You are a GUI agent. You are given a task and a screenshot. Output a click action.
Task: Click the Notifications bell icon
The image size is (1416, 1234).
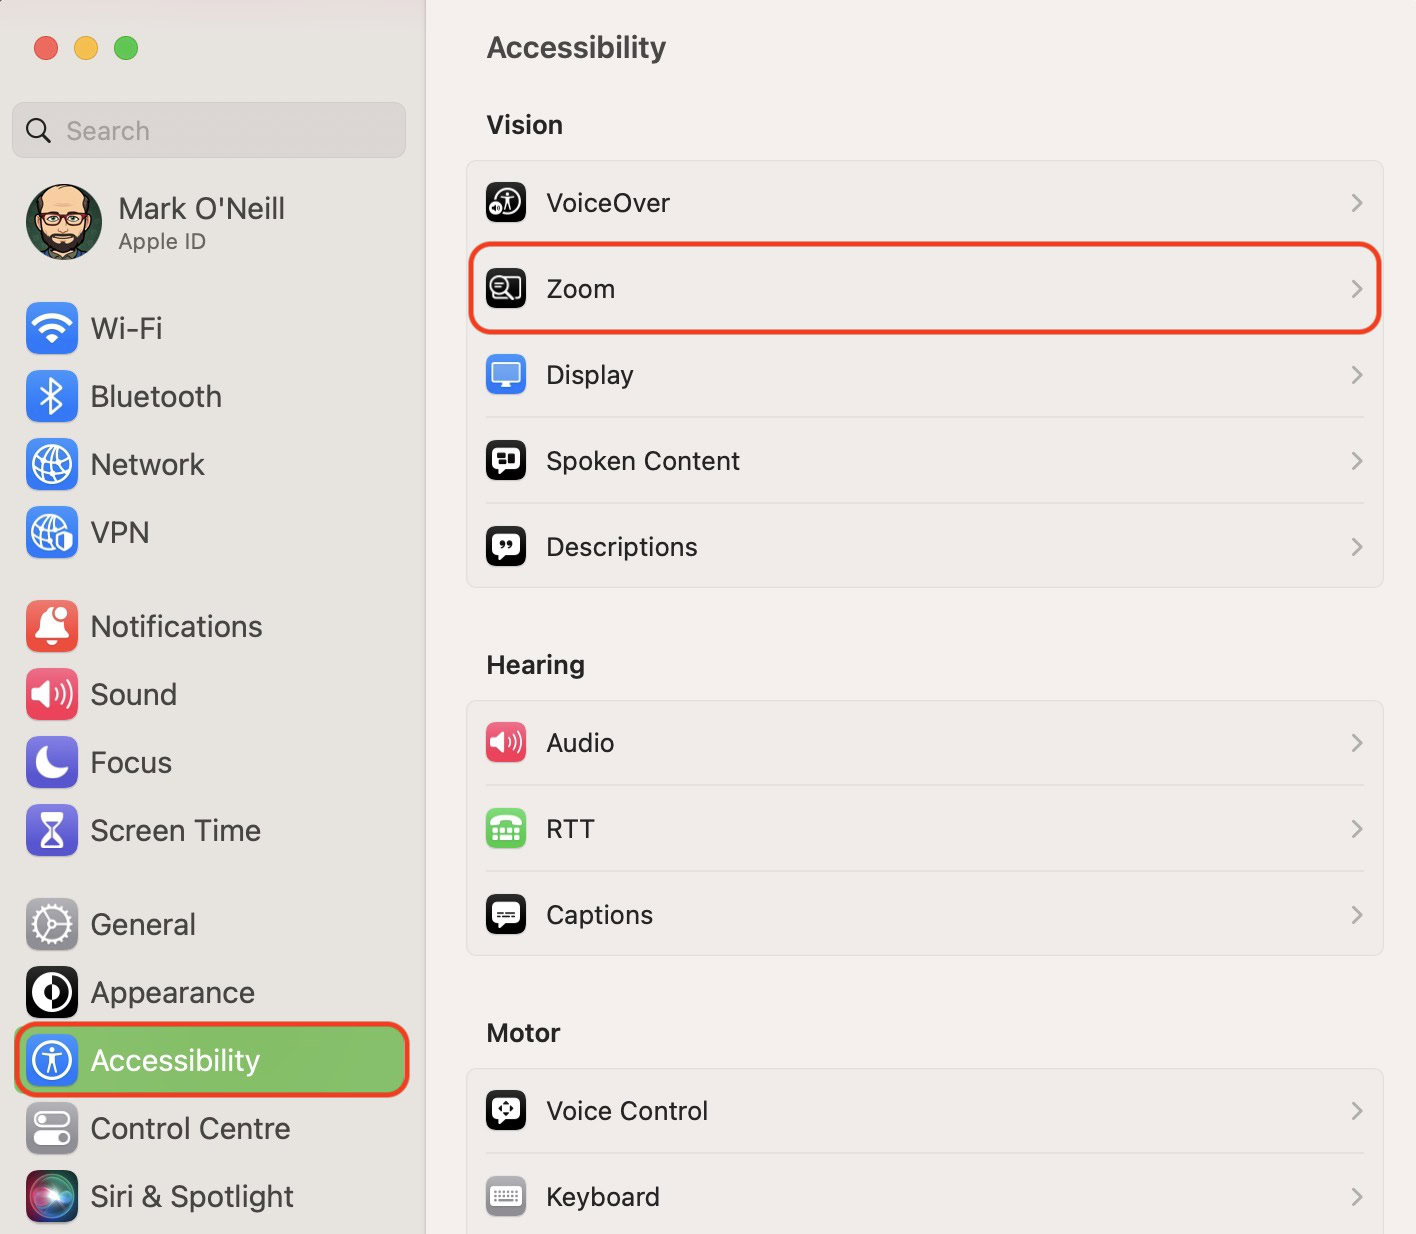coord(52,626)
